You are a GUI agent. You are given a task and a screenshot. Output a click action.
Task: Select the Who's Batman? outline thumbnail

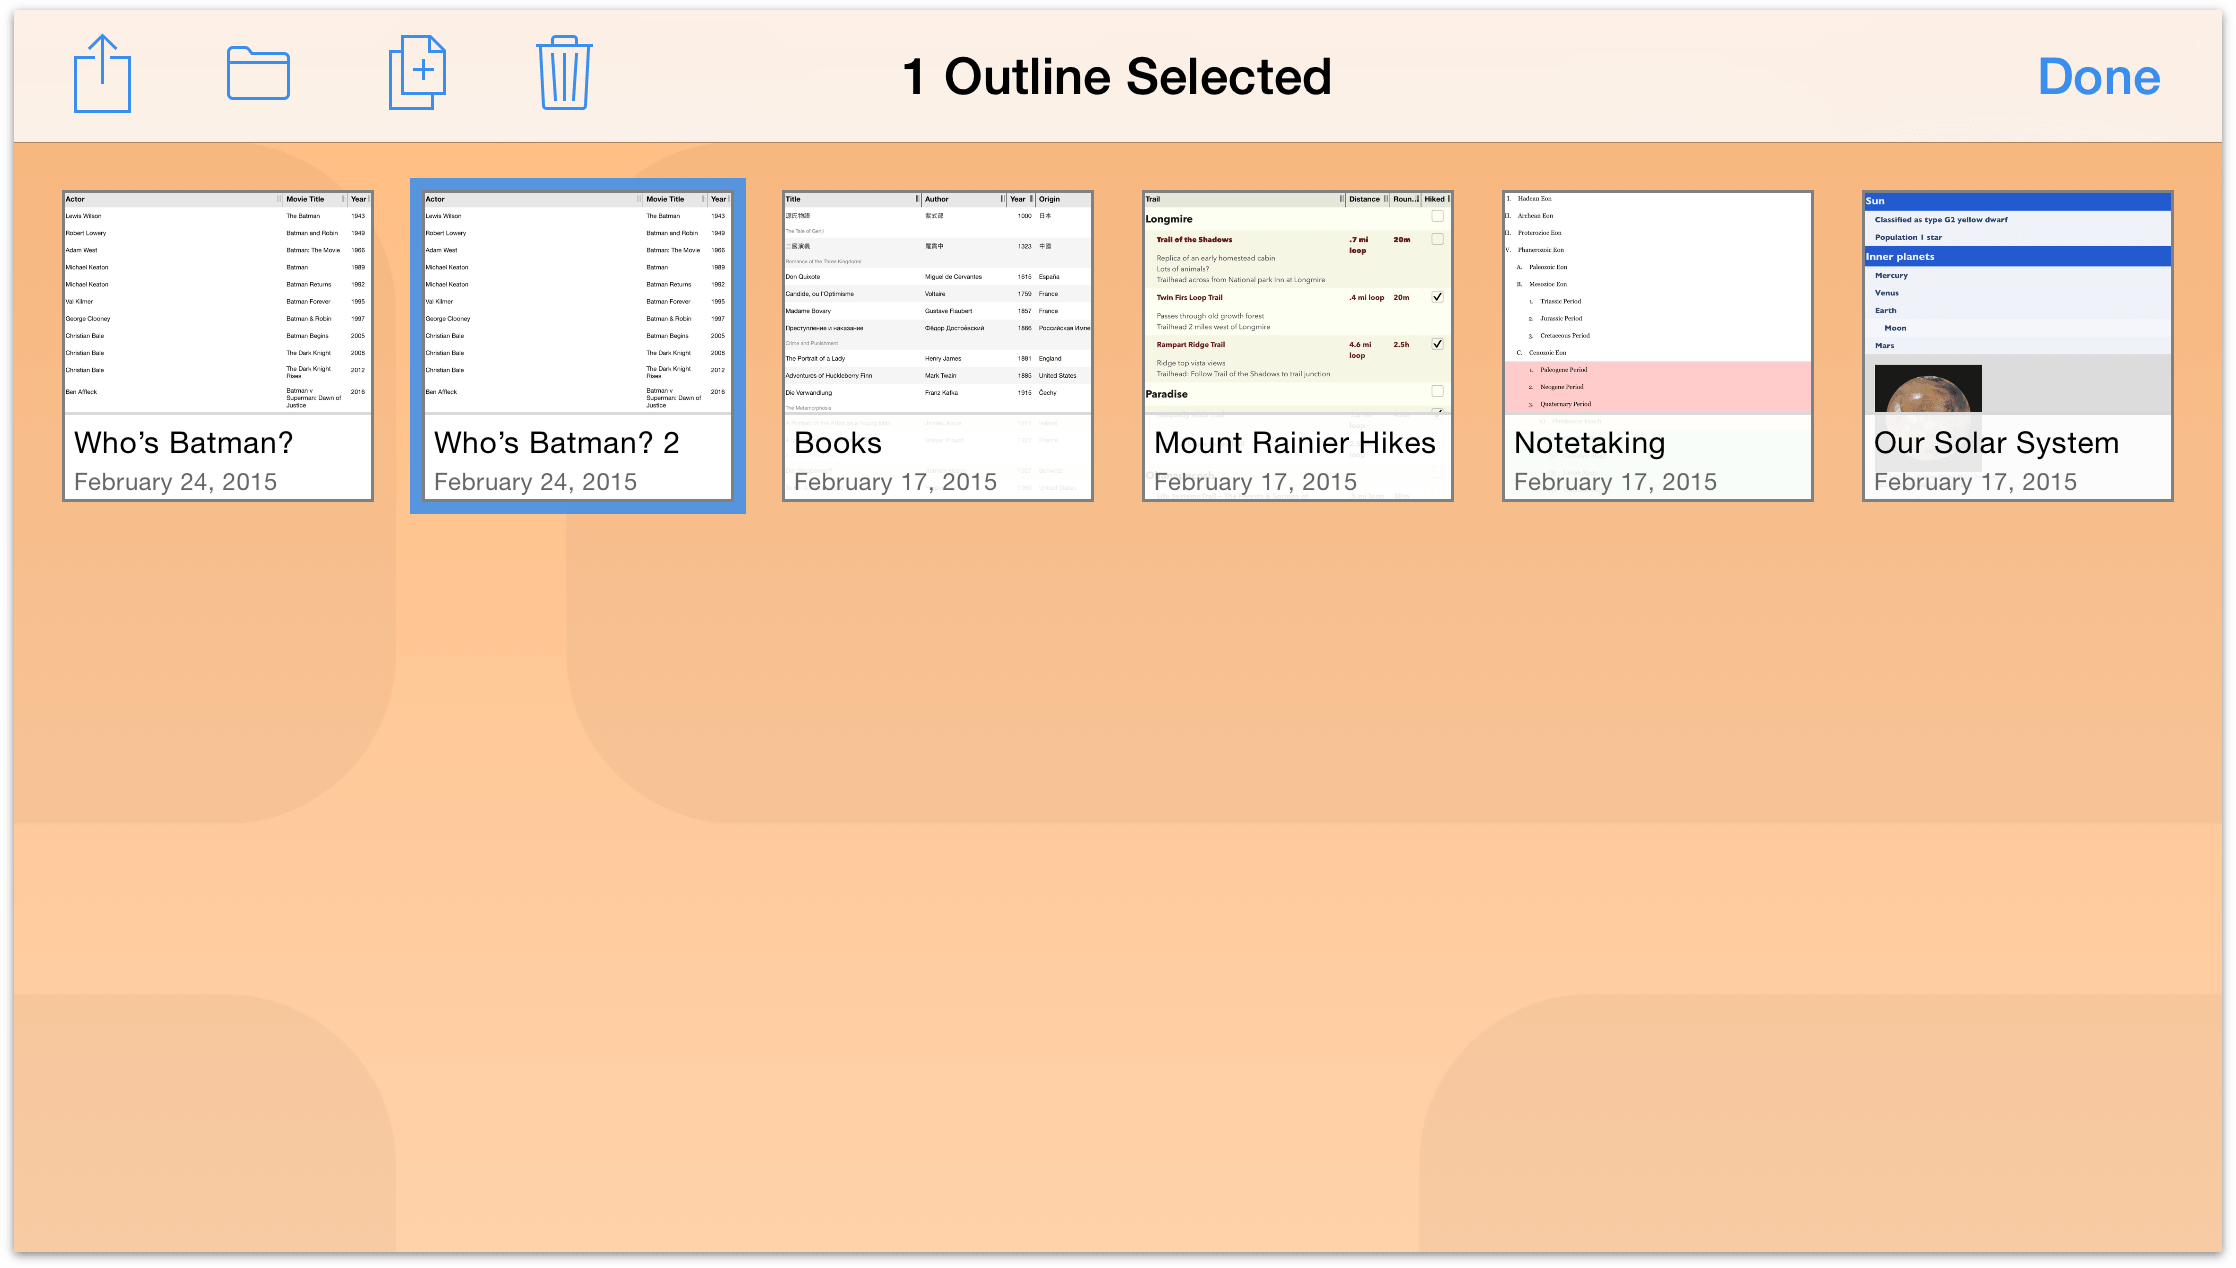(x=218, y=345)
